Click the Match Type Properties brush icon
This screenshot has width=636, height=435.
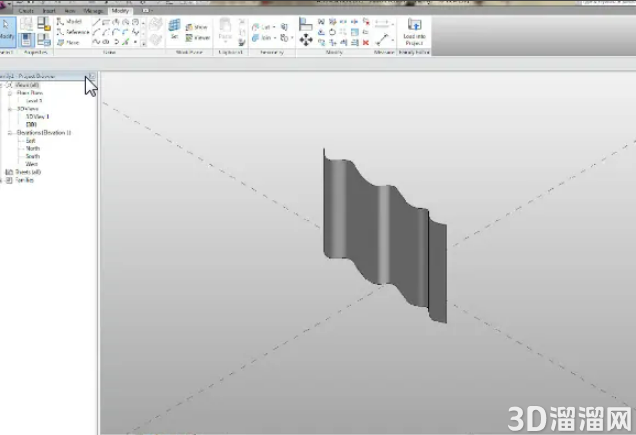pos(242,42)
